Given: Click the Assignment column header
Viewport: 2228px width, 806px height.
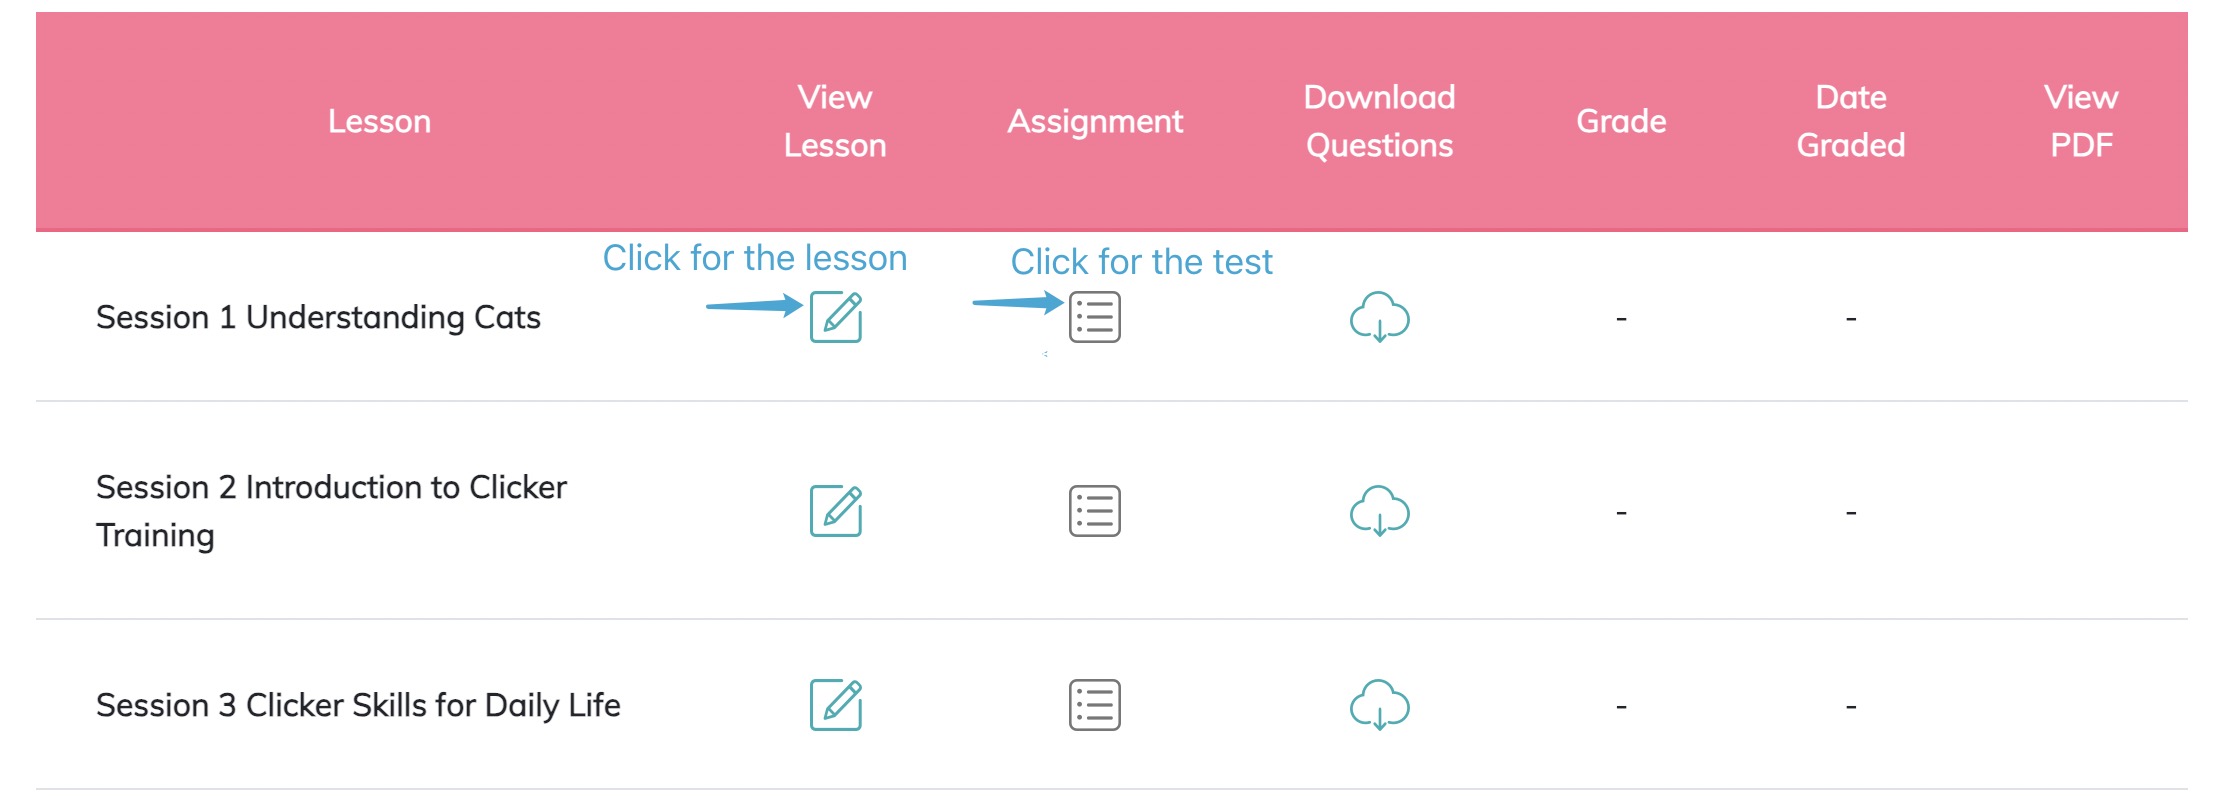Looking at the screenshot, I should (1095, 121).
